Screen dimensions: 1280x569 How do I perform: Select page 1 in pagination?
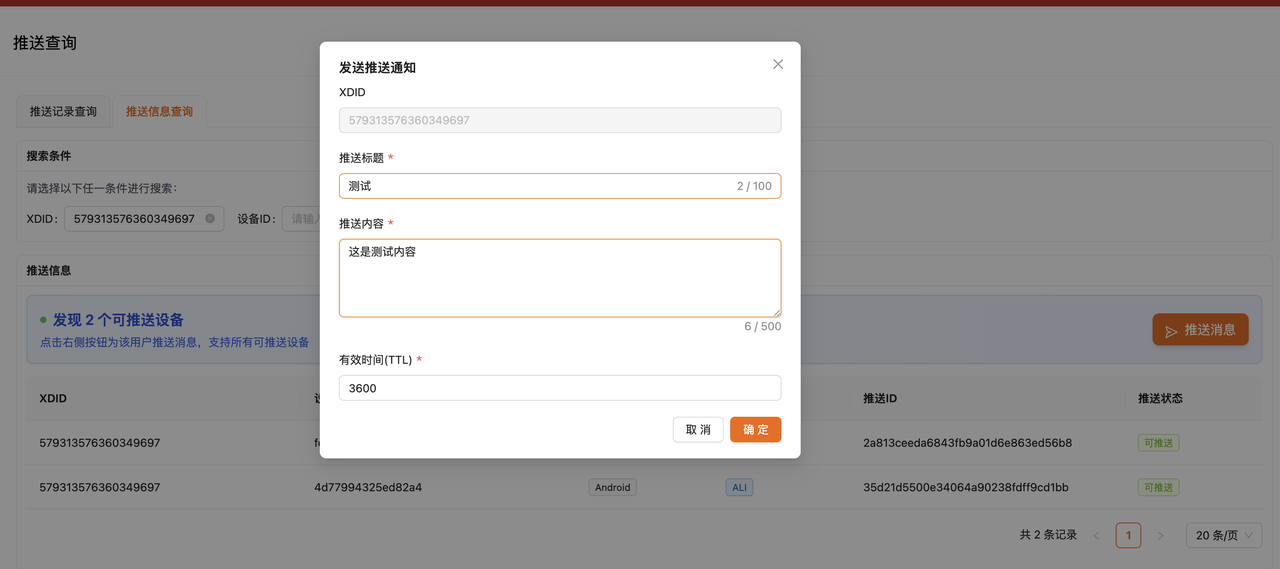tap(1128, 536)
